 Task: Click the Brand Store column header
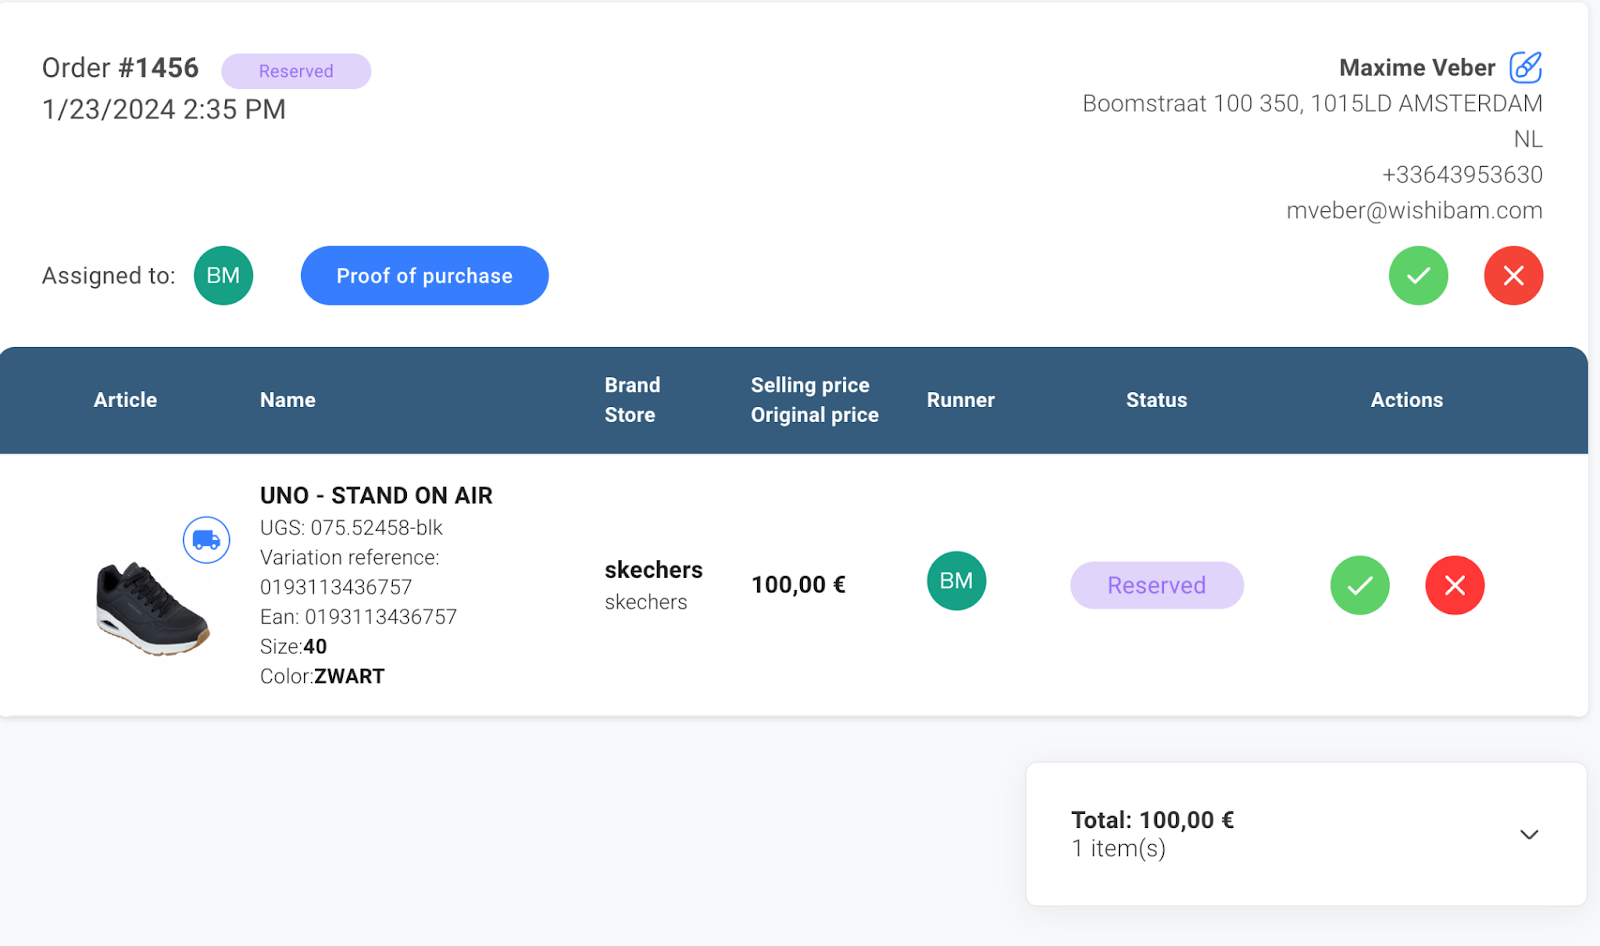point(632,400)
